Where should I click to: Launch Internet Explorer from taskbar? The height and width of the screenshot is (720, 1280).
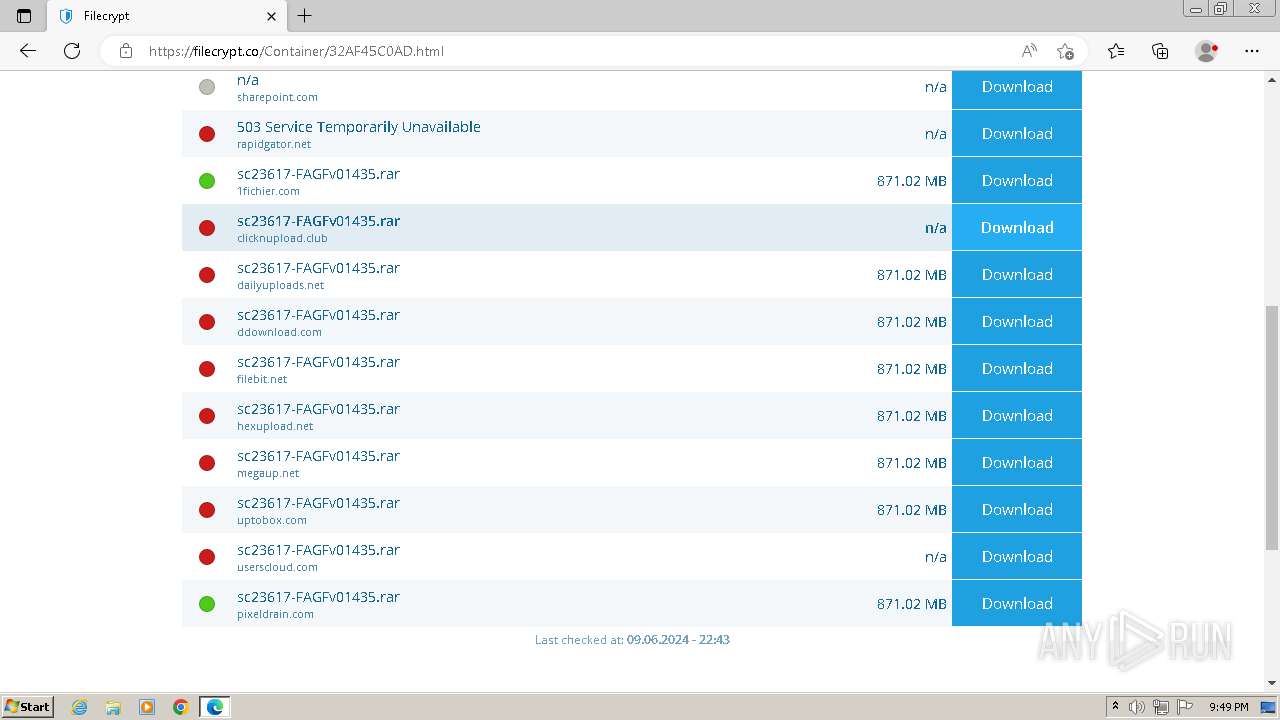80,707
